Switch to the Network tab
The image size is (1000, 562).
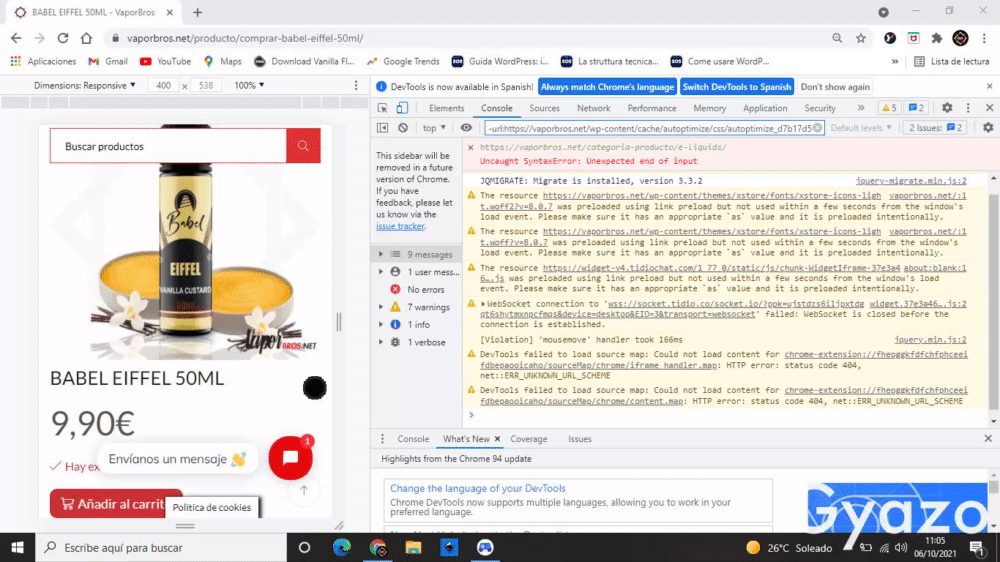593,108
